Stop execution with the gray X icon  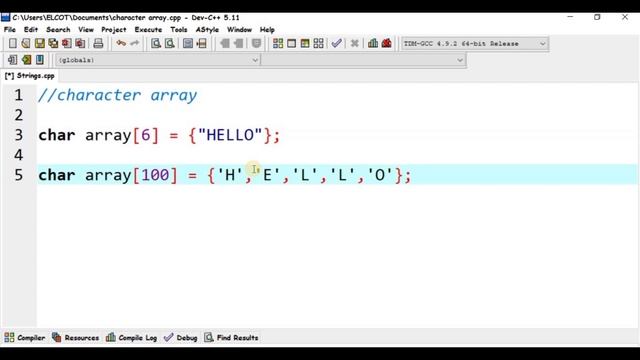(x=355, y=43)
